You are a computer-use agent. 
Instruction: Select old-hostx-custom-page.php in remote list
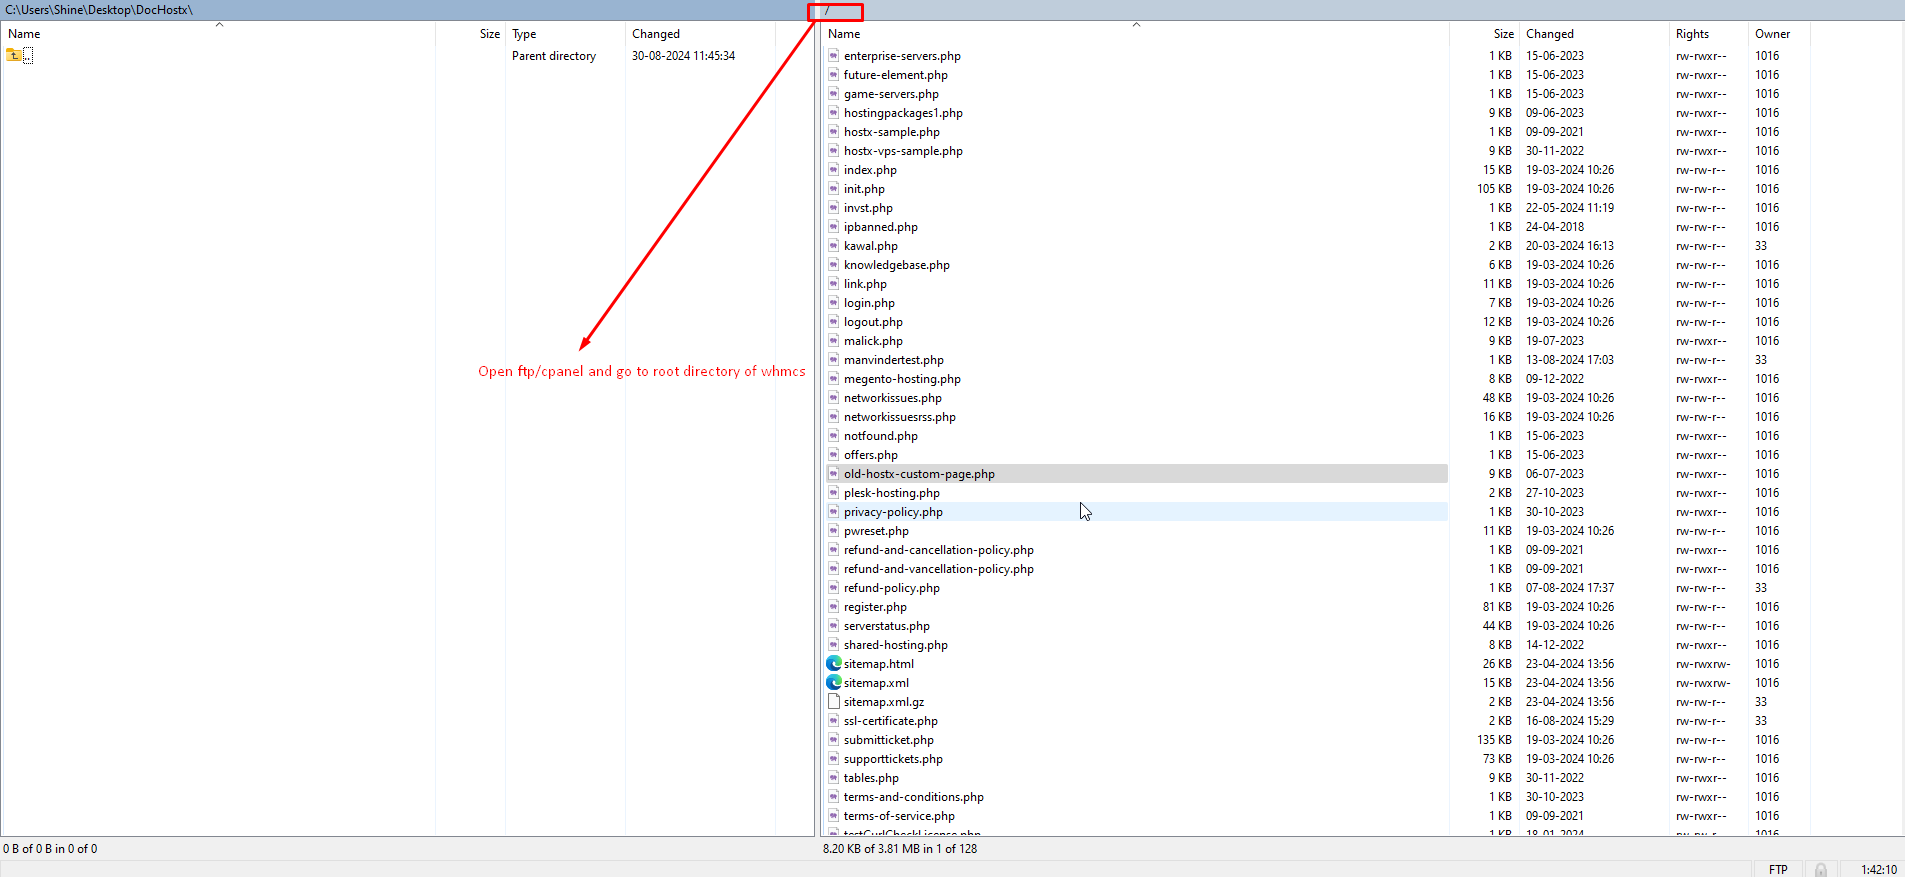(919, 474)
